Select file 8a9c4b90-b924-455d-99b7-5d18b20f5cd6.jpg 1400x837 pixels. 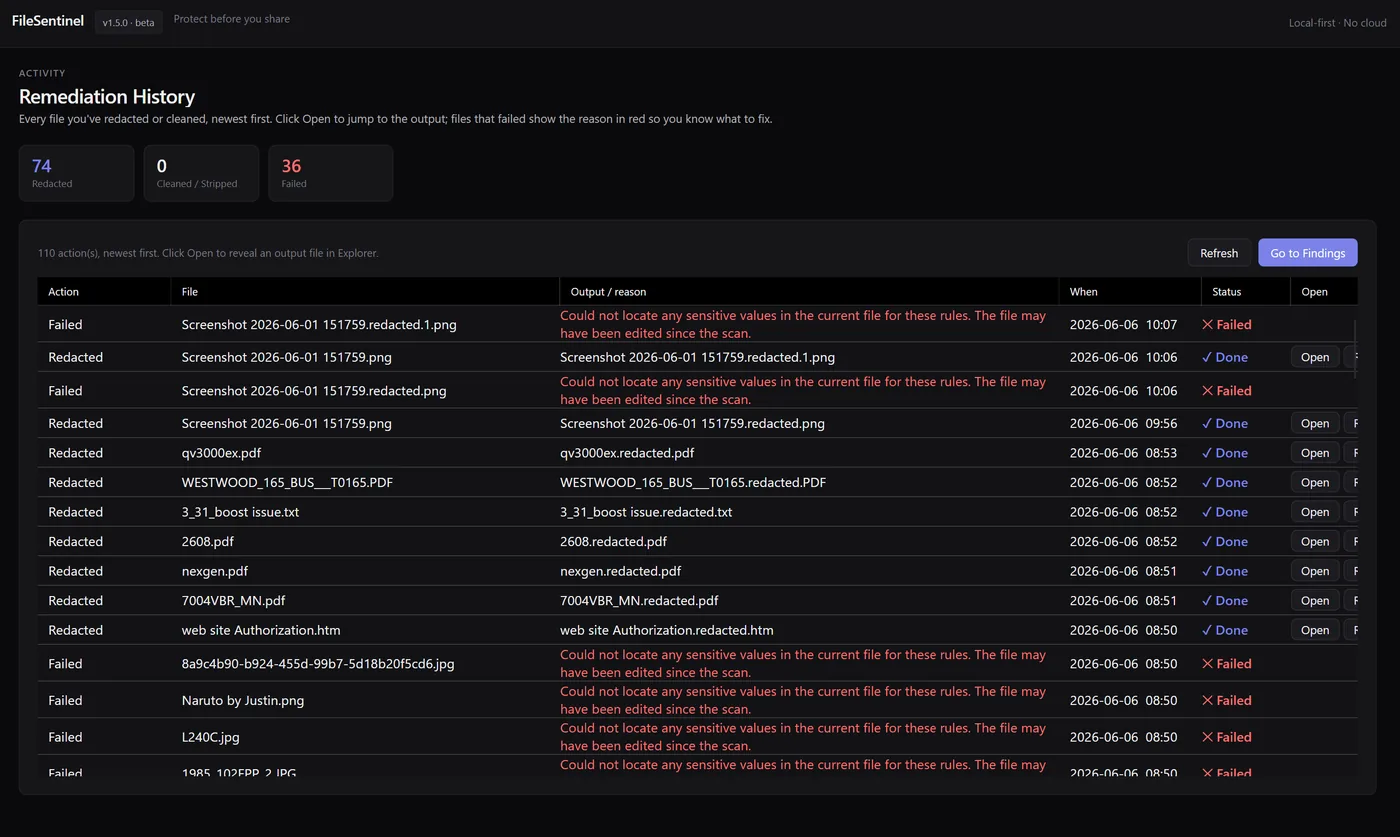(318, 664)
